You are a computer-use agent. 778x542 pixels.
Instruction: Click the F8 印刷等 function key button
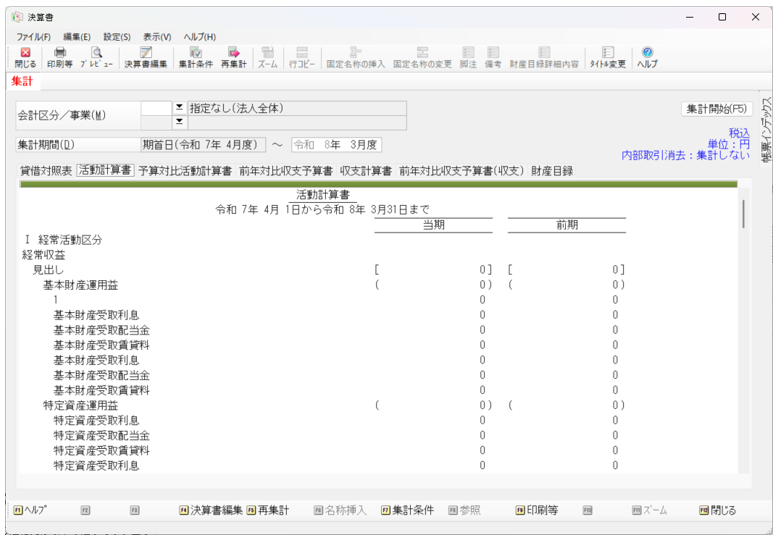tap(537, 510)
